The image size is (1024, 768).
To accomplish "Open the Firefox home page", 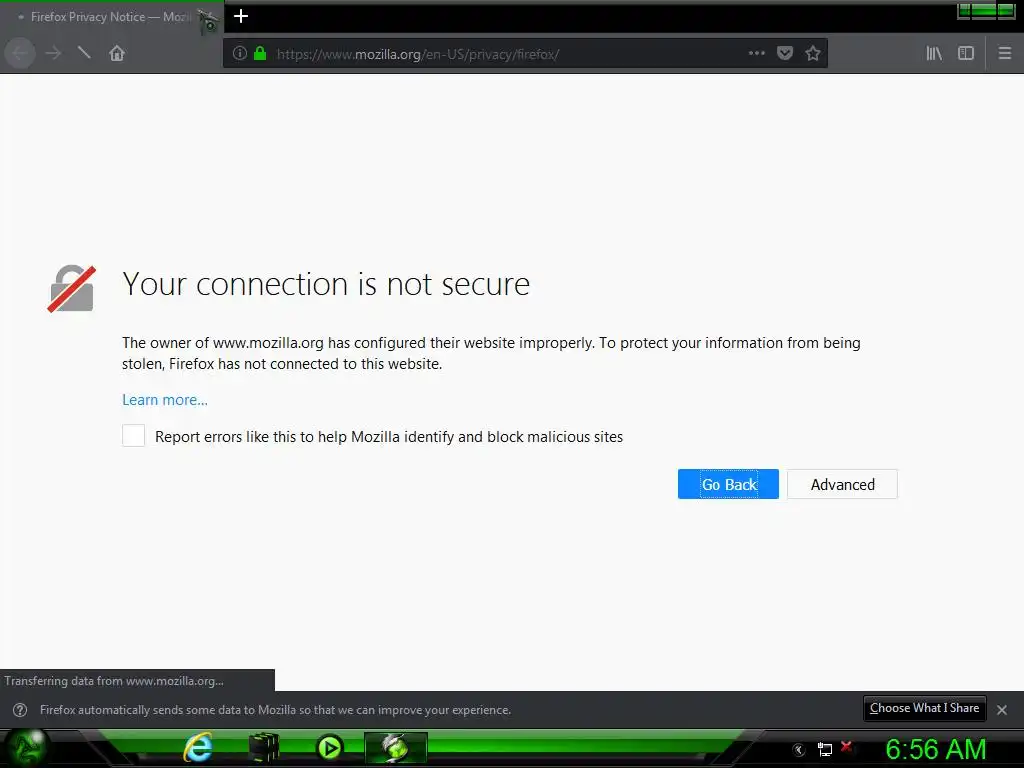I will pyautogui.click(x=117, y=54).
